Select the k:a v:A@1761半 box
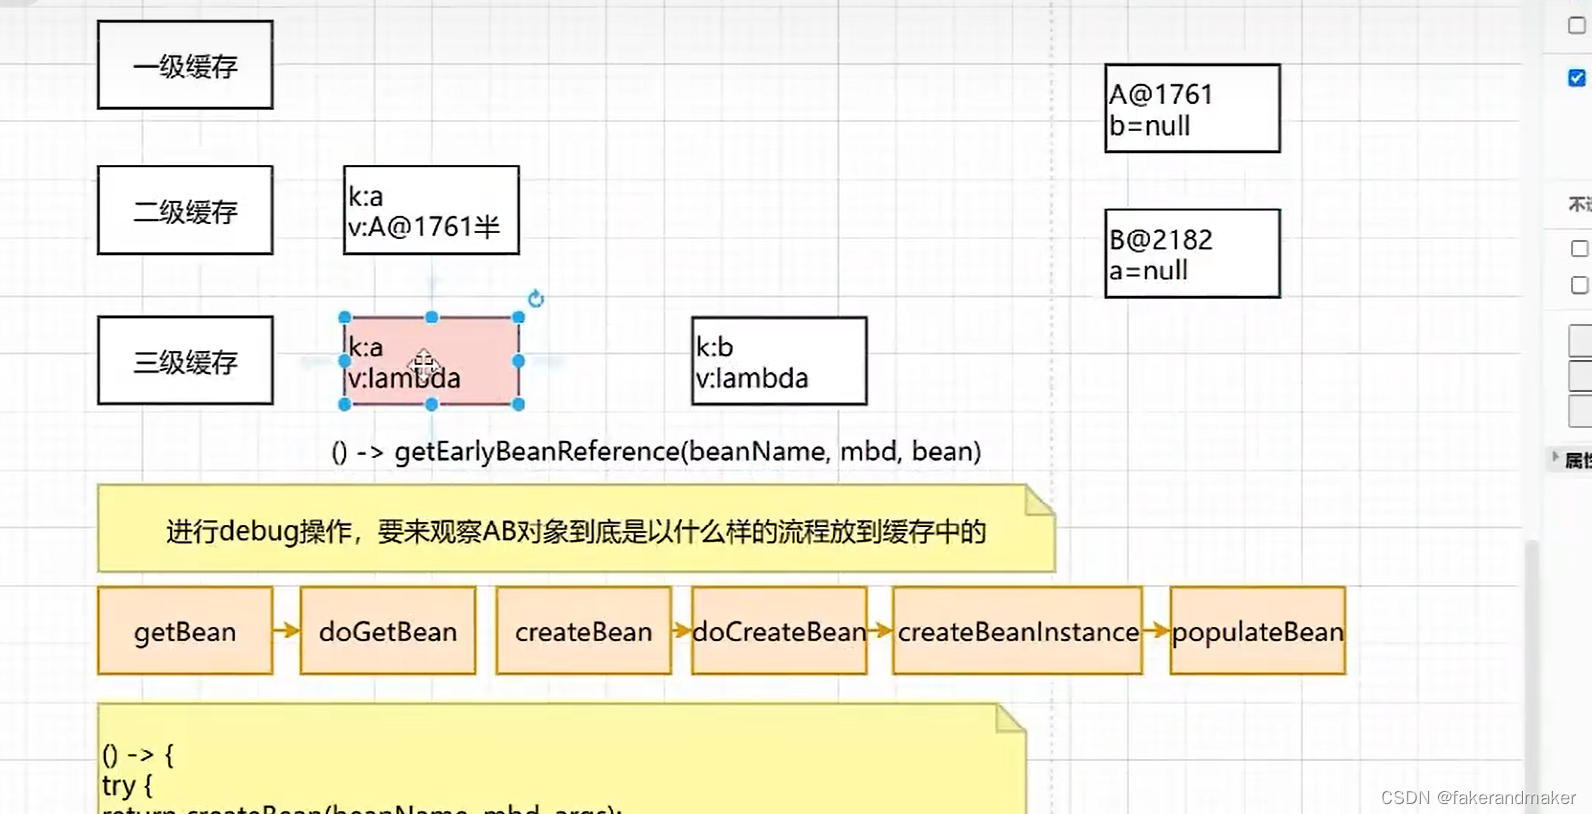The height and width of the screenshot is (814, 1592). pos(431,210)
